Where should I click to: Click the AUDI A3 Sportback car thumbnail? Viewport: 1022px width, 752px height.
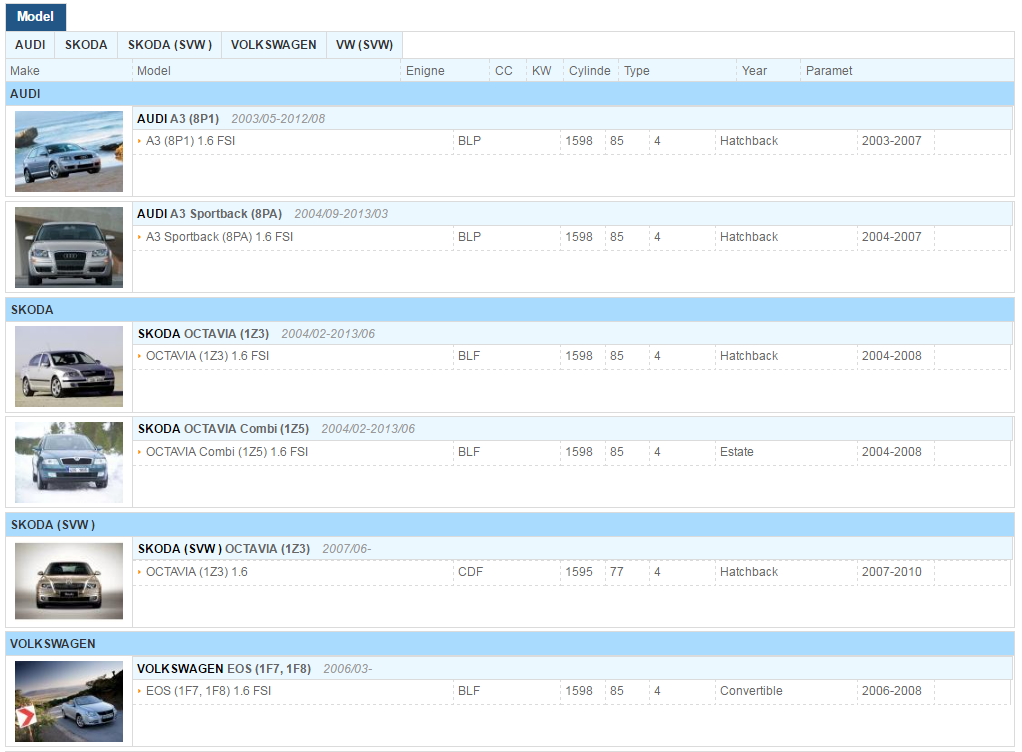click(x=69, y=247)
